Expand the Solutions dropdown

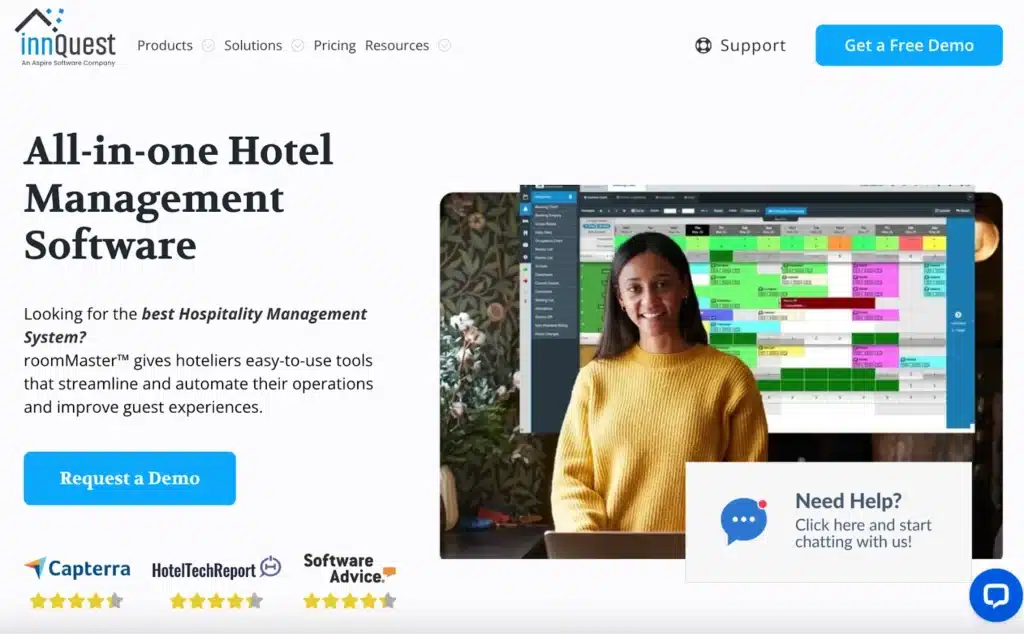point(252,45)
